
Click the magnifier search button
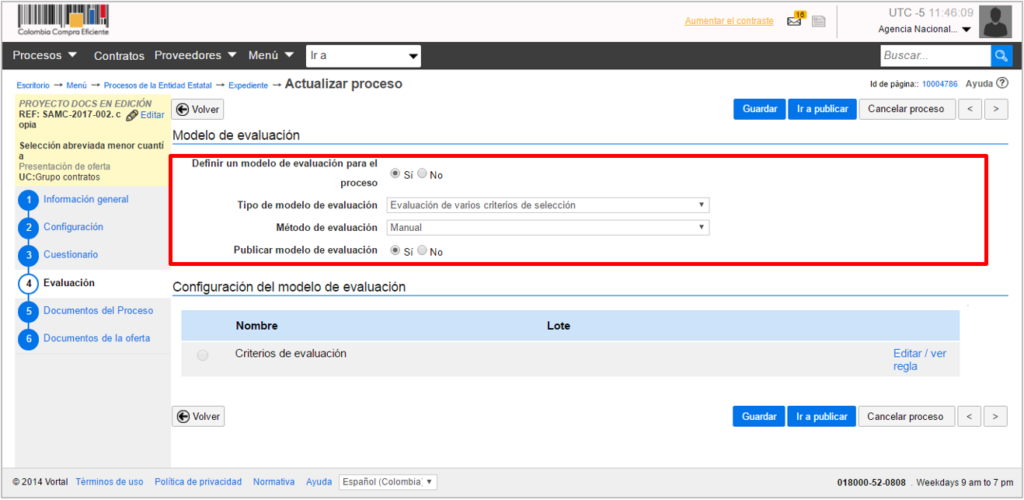(x=1001, y=56)
